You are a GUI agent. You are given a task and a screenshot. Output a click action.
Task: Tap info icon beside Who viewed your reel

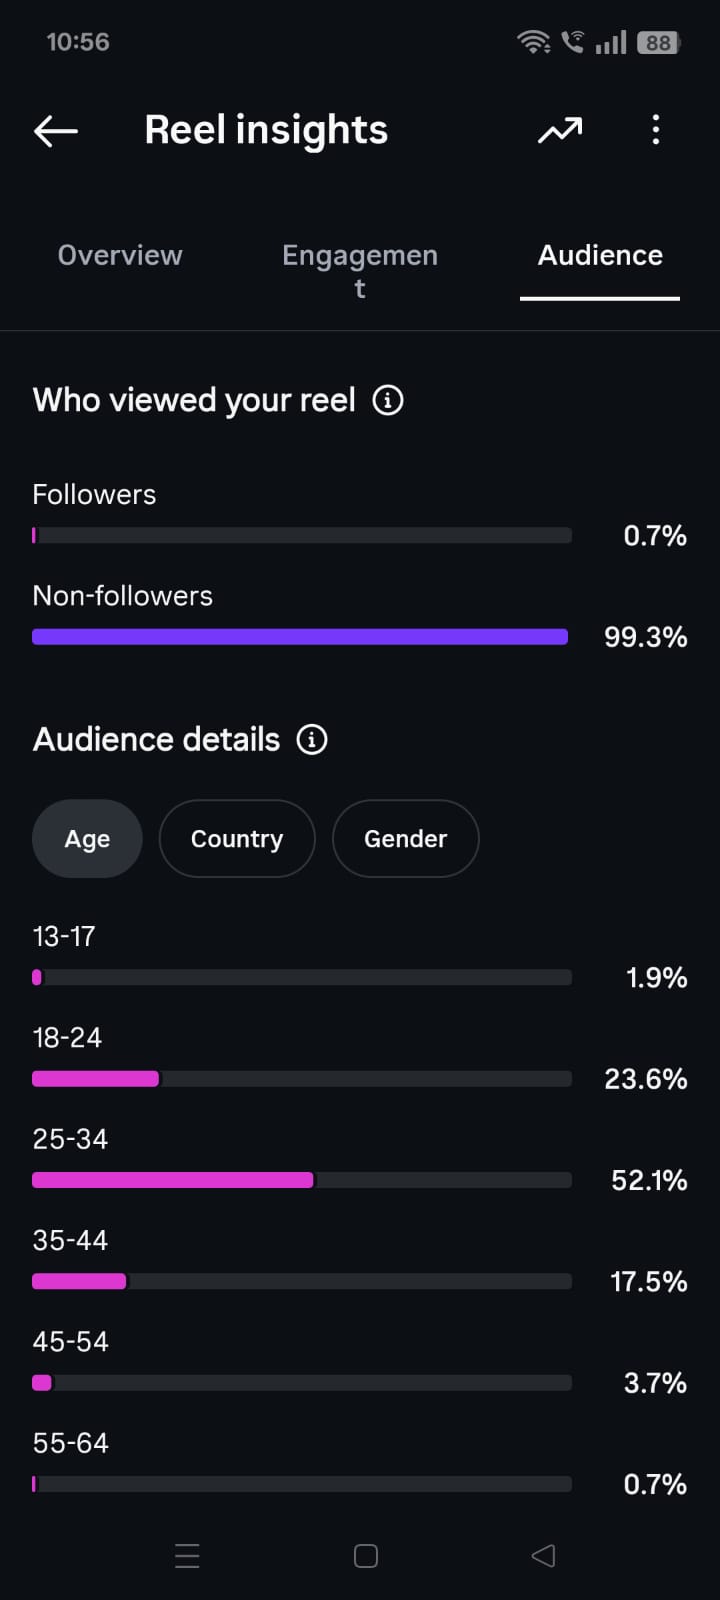click(x=388, y=400)
